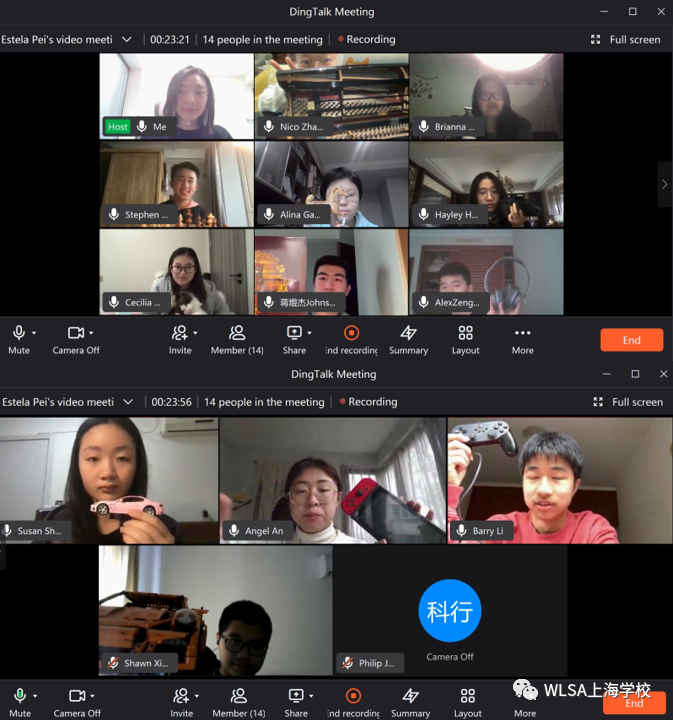
Task: Go to next page of video tiles
Action: [664, 184]
